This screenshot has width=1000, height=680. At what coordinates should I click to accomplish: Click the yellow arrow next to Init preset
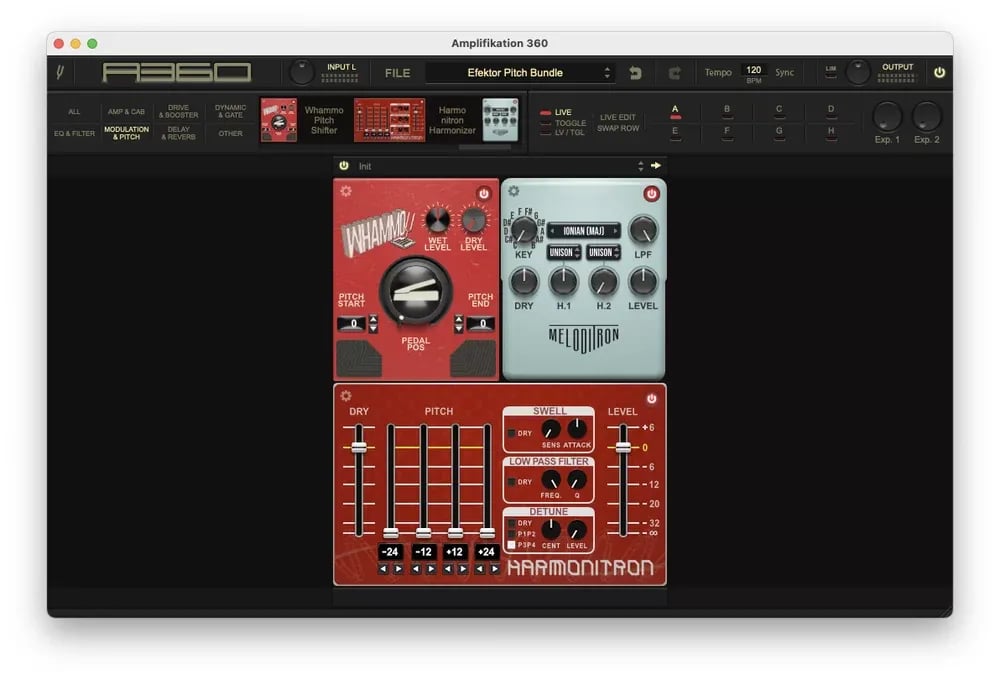(x=656, y=165)
